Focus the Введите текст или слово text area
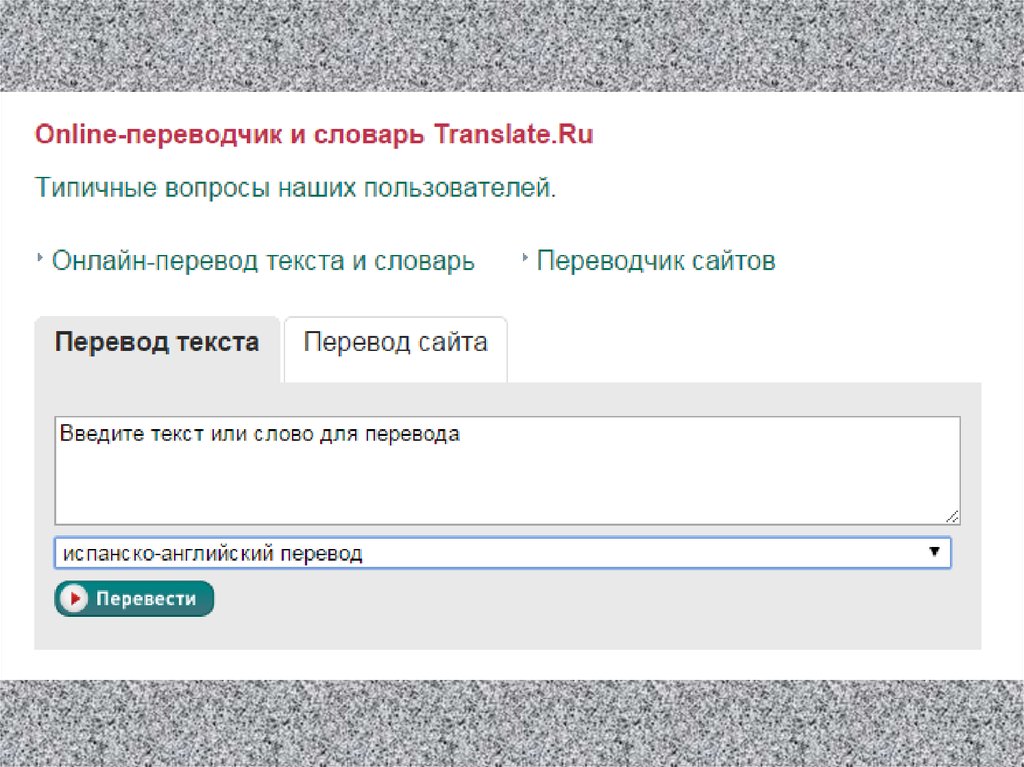Image resolution: width=1024 pixels, height=767 pixels. 507,470
